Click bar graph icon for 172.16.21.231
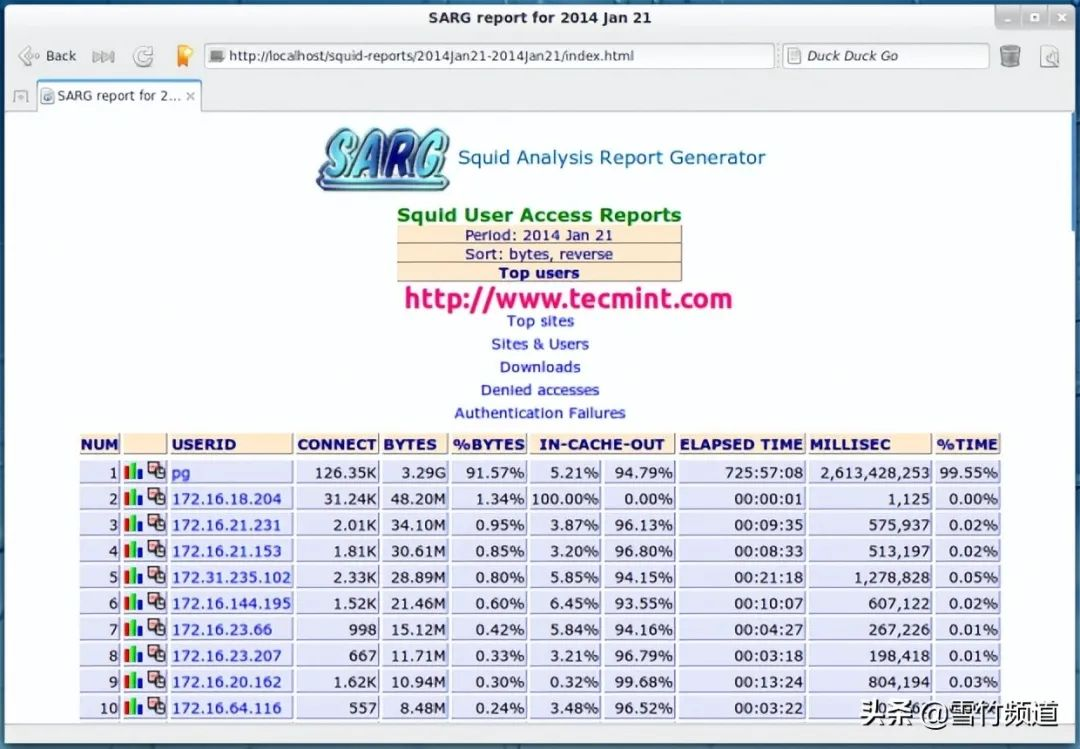The height and width of the screenshot is (749, 1080). tap(134, 523)
